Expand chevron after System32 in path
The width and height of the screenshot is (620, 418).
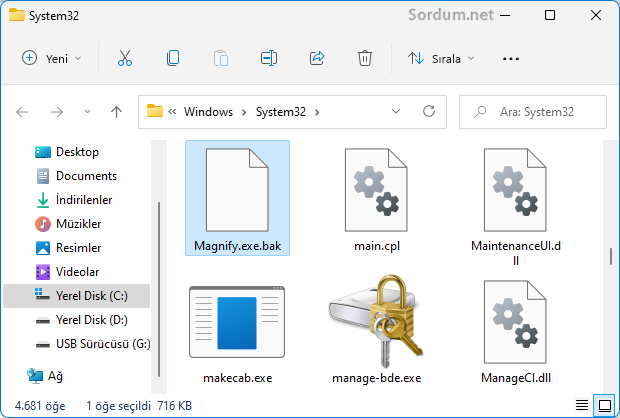tap(317, 112)
